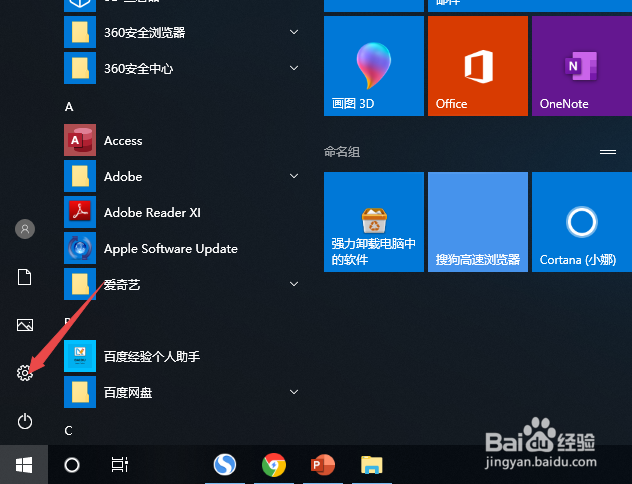Jump to letter index A
The image size is (632, 484).
click(x=69, y=107)
